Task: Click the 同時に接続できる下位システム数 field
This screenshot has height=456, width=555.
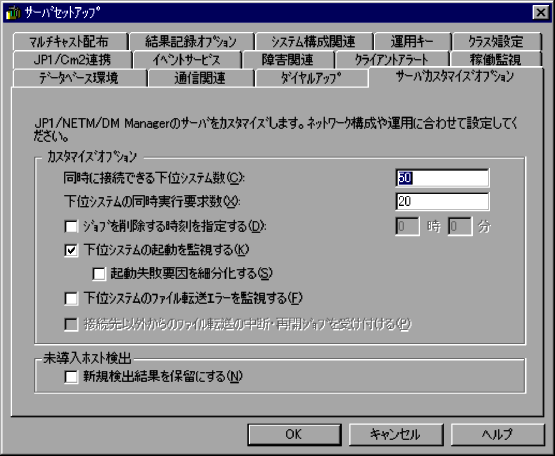Action: tap(442, 178)
